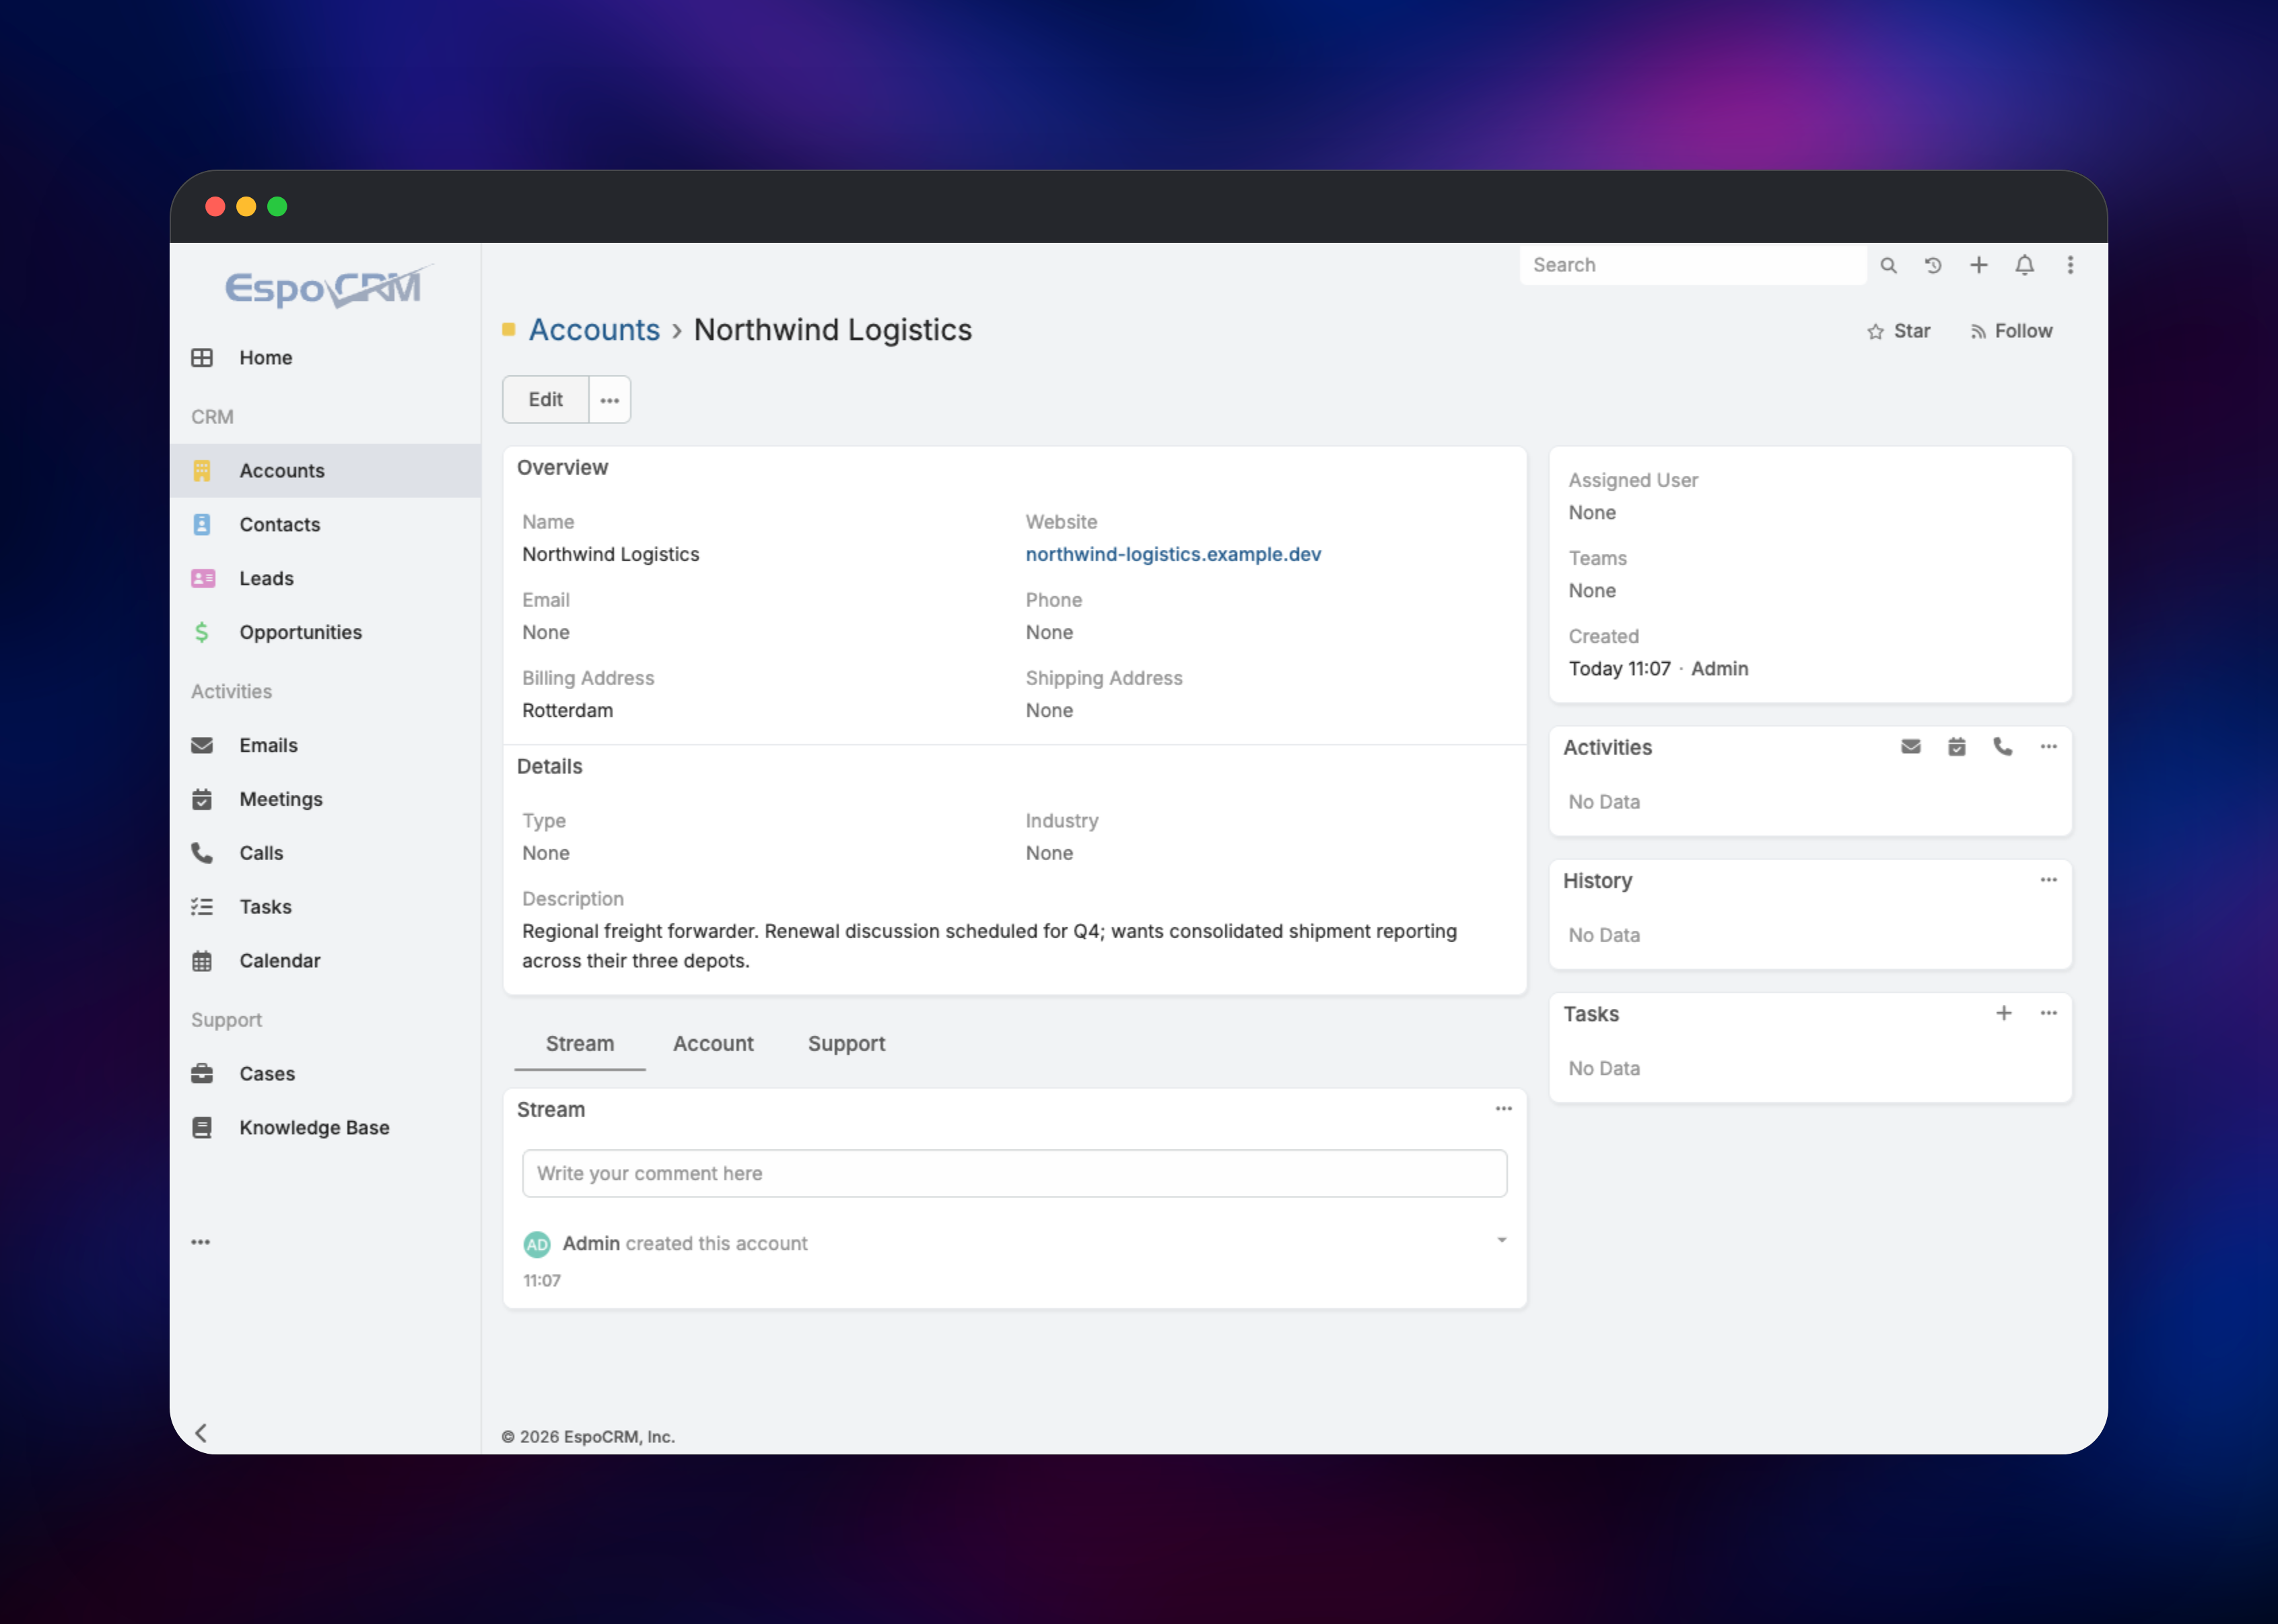The width and height of the screenshot is (2278, 1624).
Task: Switch to the Account tab
Action: tap(713, 1045)
